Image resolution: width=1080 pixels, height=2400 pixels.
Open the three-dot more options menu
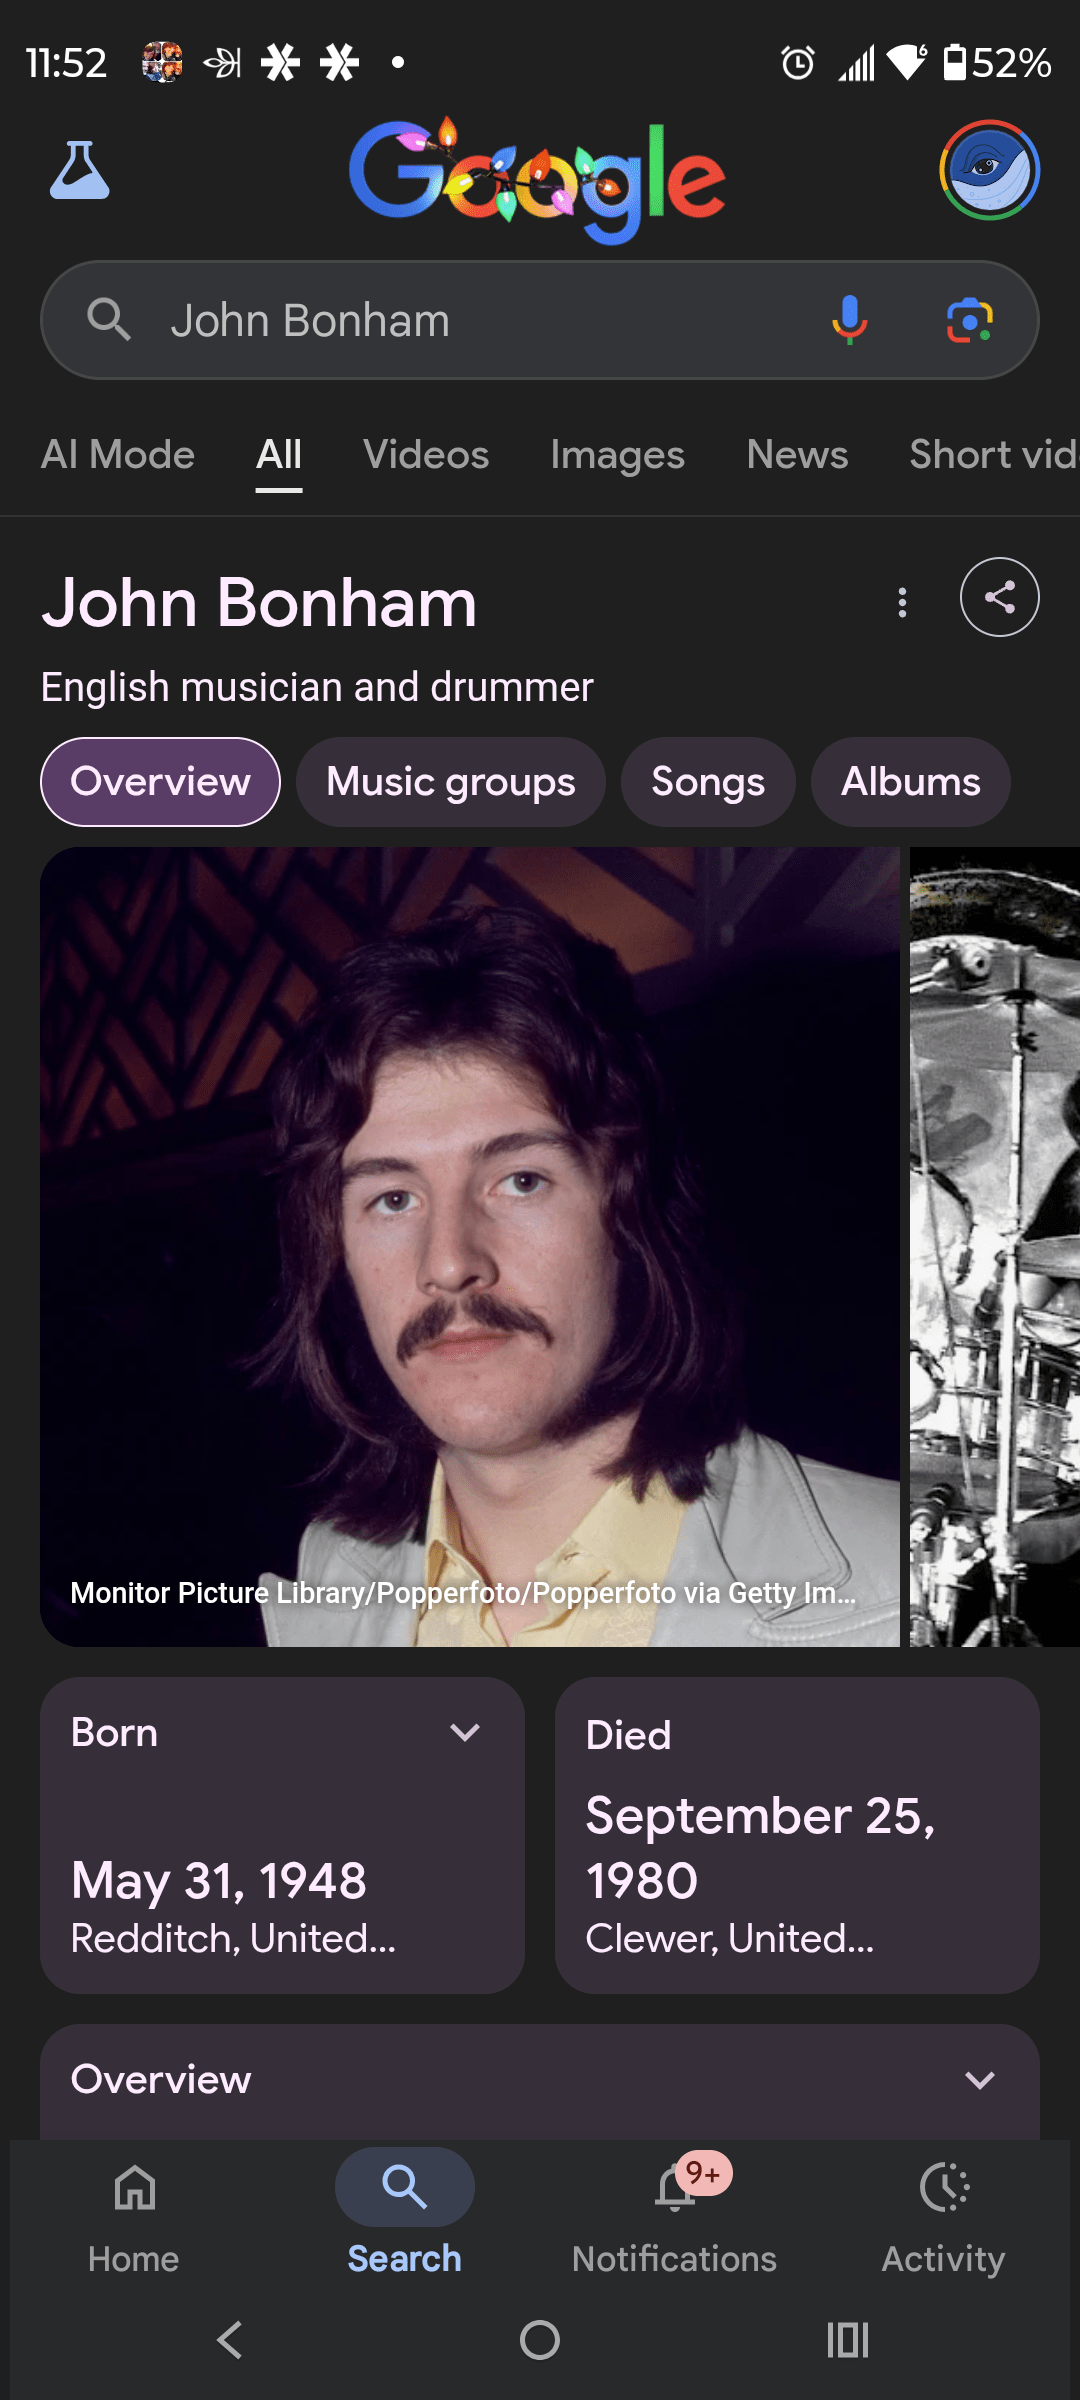point(902,602)
